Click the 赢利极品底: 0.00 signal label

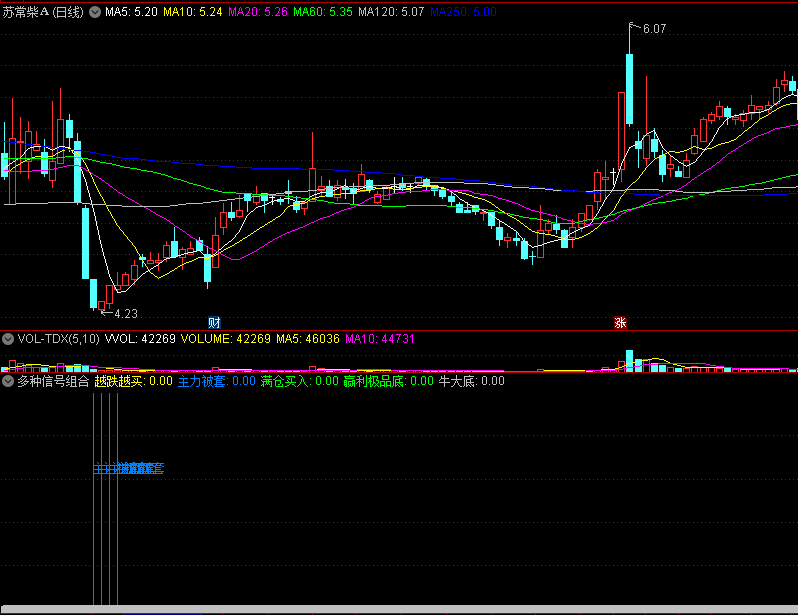point(388,381)
